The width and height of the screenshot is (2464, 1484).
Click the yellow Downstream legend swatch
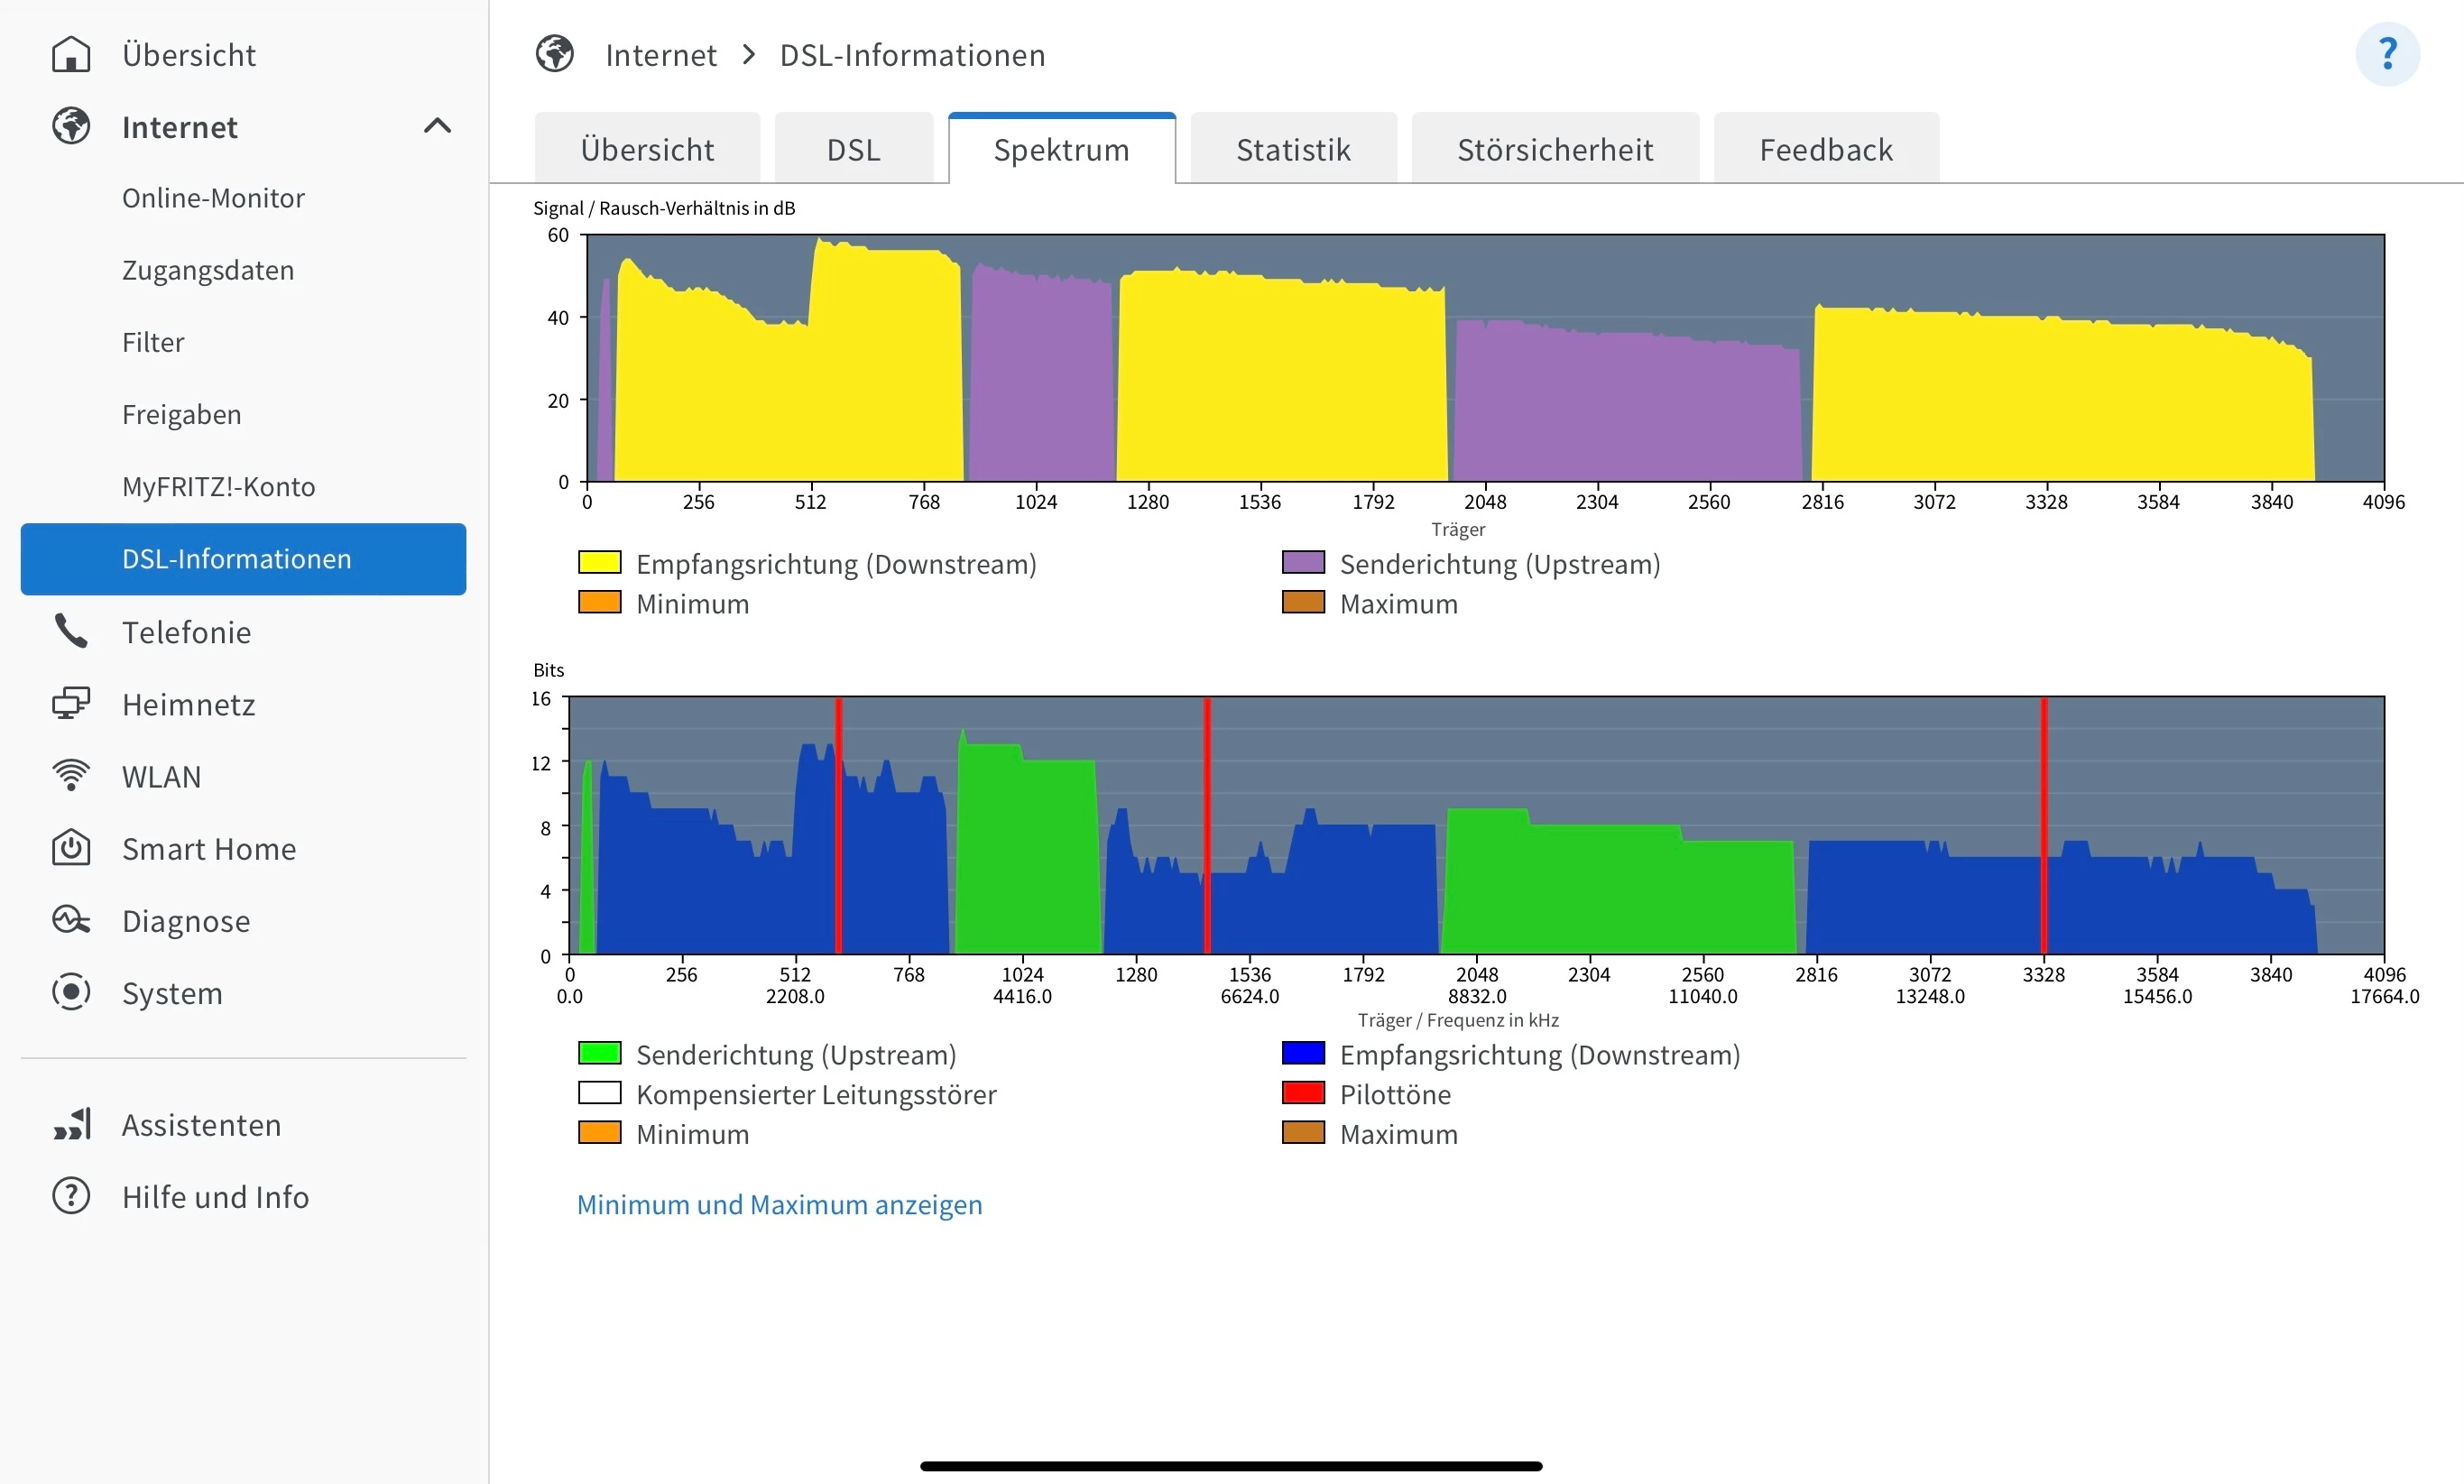tap(599, 563)
